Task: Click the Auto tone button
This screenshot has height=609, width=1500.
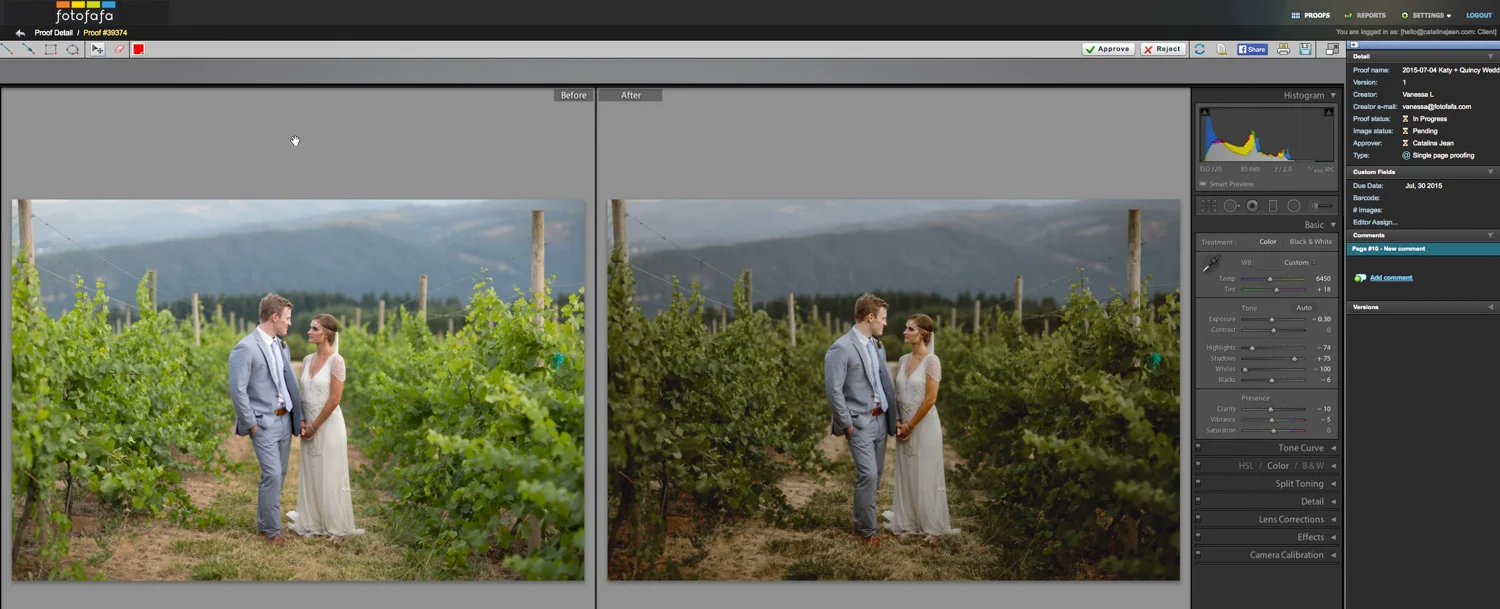Action: (1304, 308)
